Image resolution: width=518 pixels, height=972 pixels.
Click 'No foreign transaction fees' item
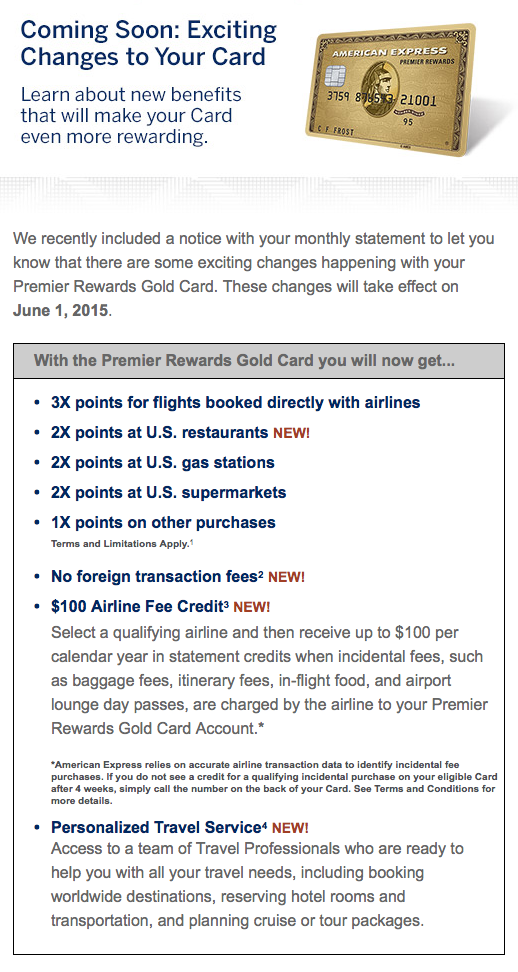pyautogui.click(x=157, y=577)
